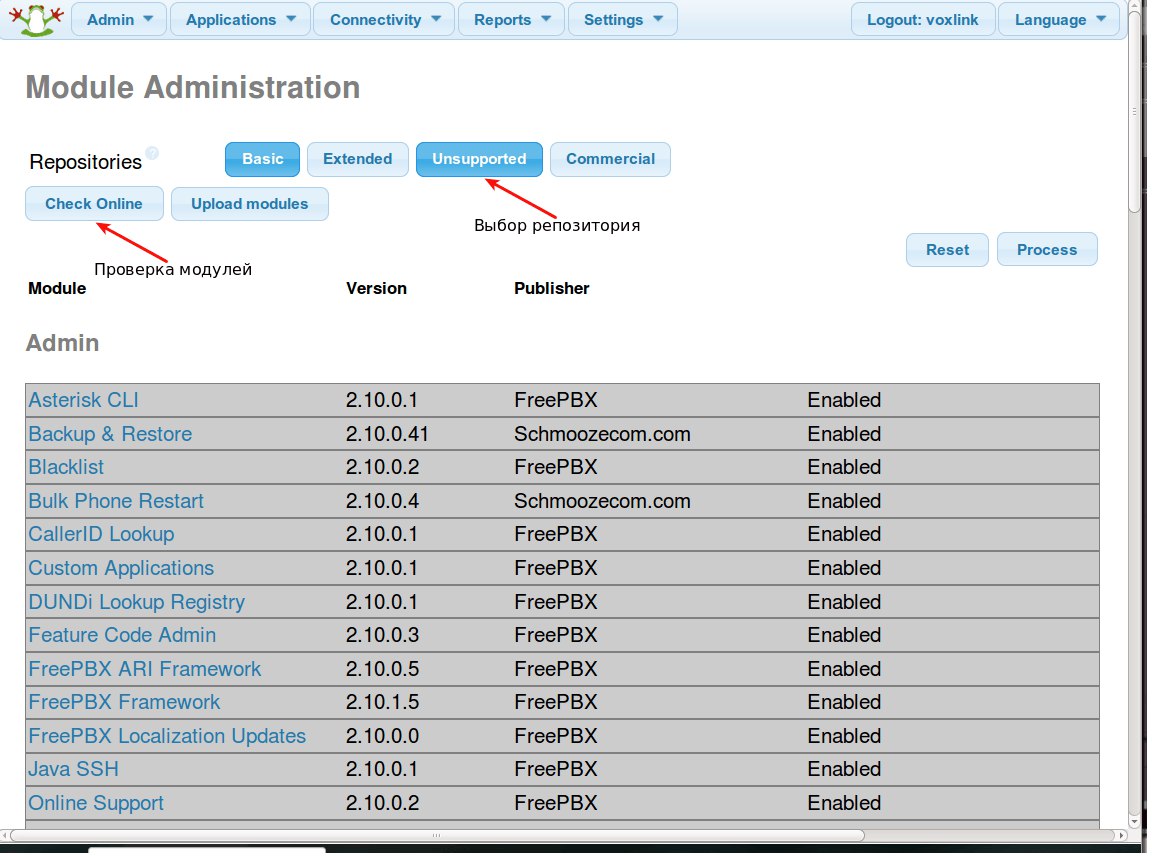Viewport: 1152px width, 856px height.
Task: Click the Upload modules button
Action: click(x=250, y=204)
